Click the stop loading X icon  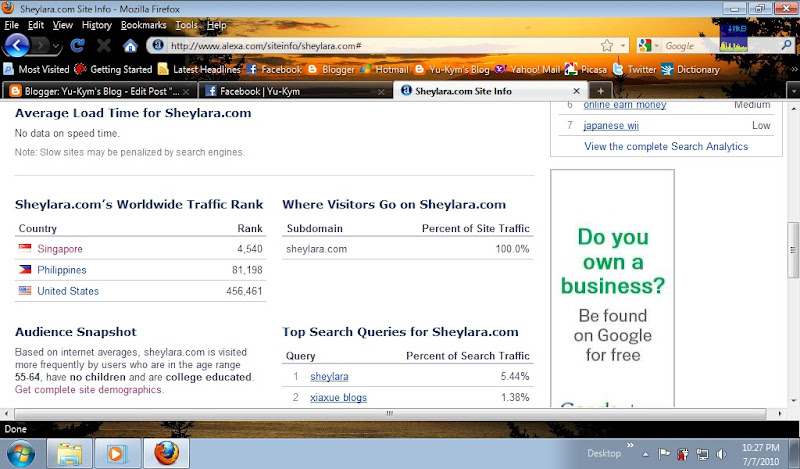point(104,46)
